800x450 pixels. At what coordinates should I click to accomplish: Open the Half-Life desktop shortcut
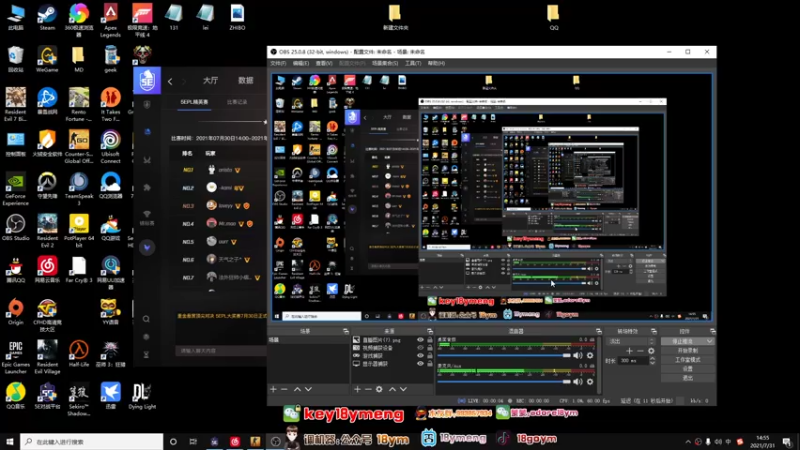coord(79,354)
